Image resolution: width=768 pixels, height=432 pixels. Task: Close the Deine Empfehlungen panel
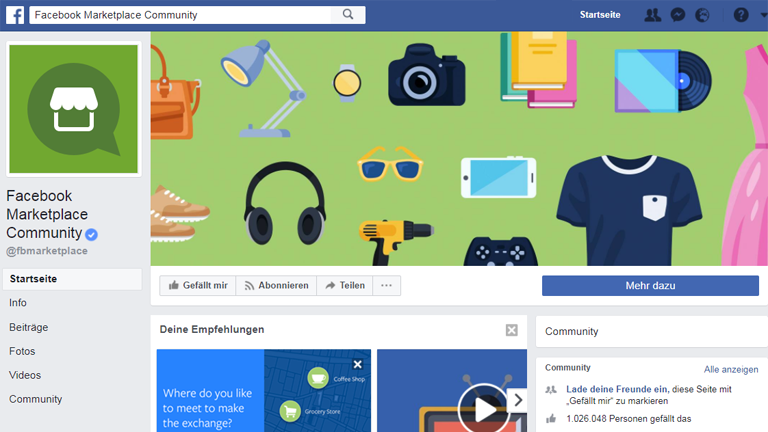coord(511,330)
